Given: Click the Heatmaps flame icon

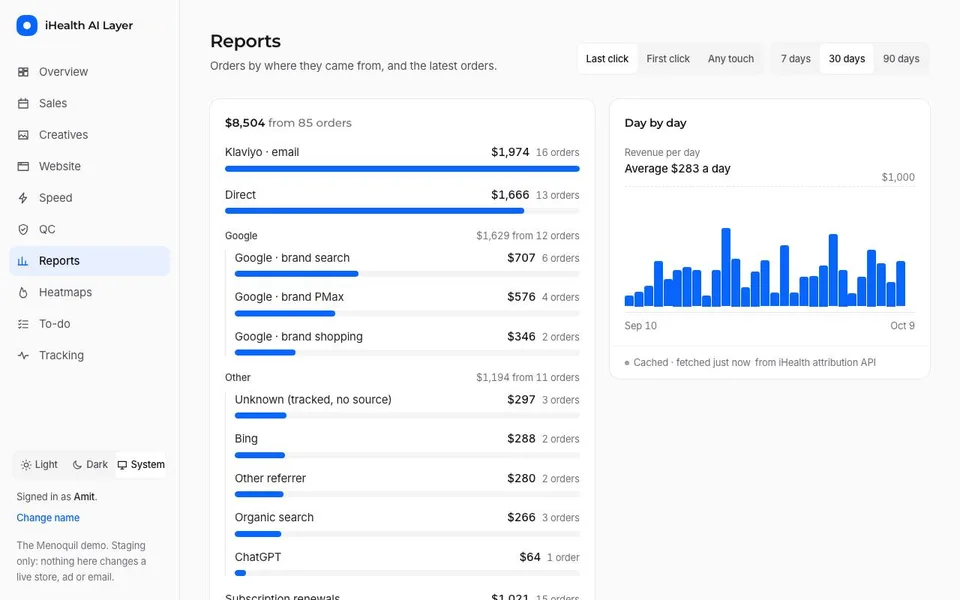Looking at the screenshot, I should click(x=23, y=293).
